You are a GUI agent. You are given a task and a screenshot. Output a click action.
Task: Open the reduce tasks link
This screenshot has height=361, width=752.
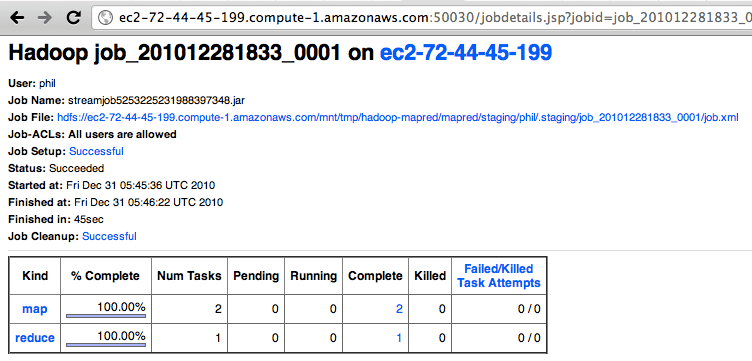tap(35, 338)
